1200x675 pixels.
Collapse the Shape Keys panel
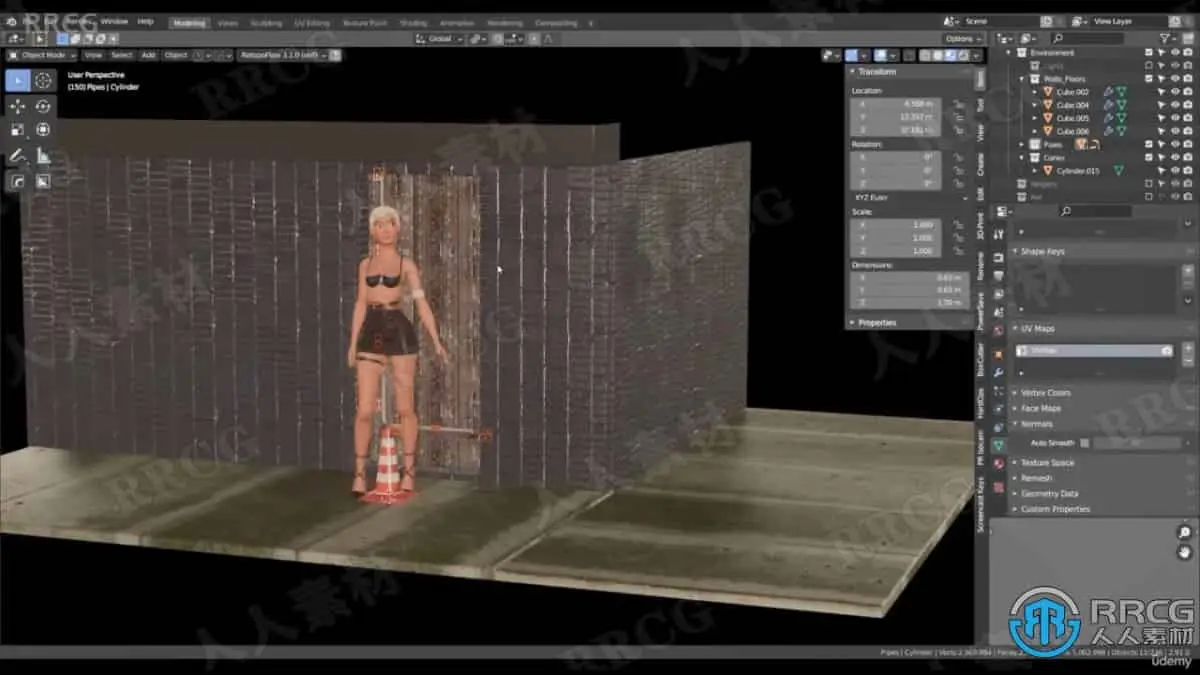pos(1016,252)
